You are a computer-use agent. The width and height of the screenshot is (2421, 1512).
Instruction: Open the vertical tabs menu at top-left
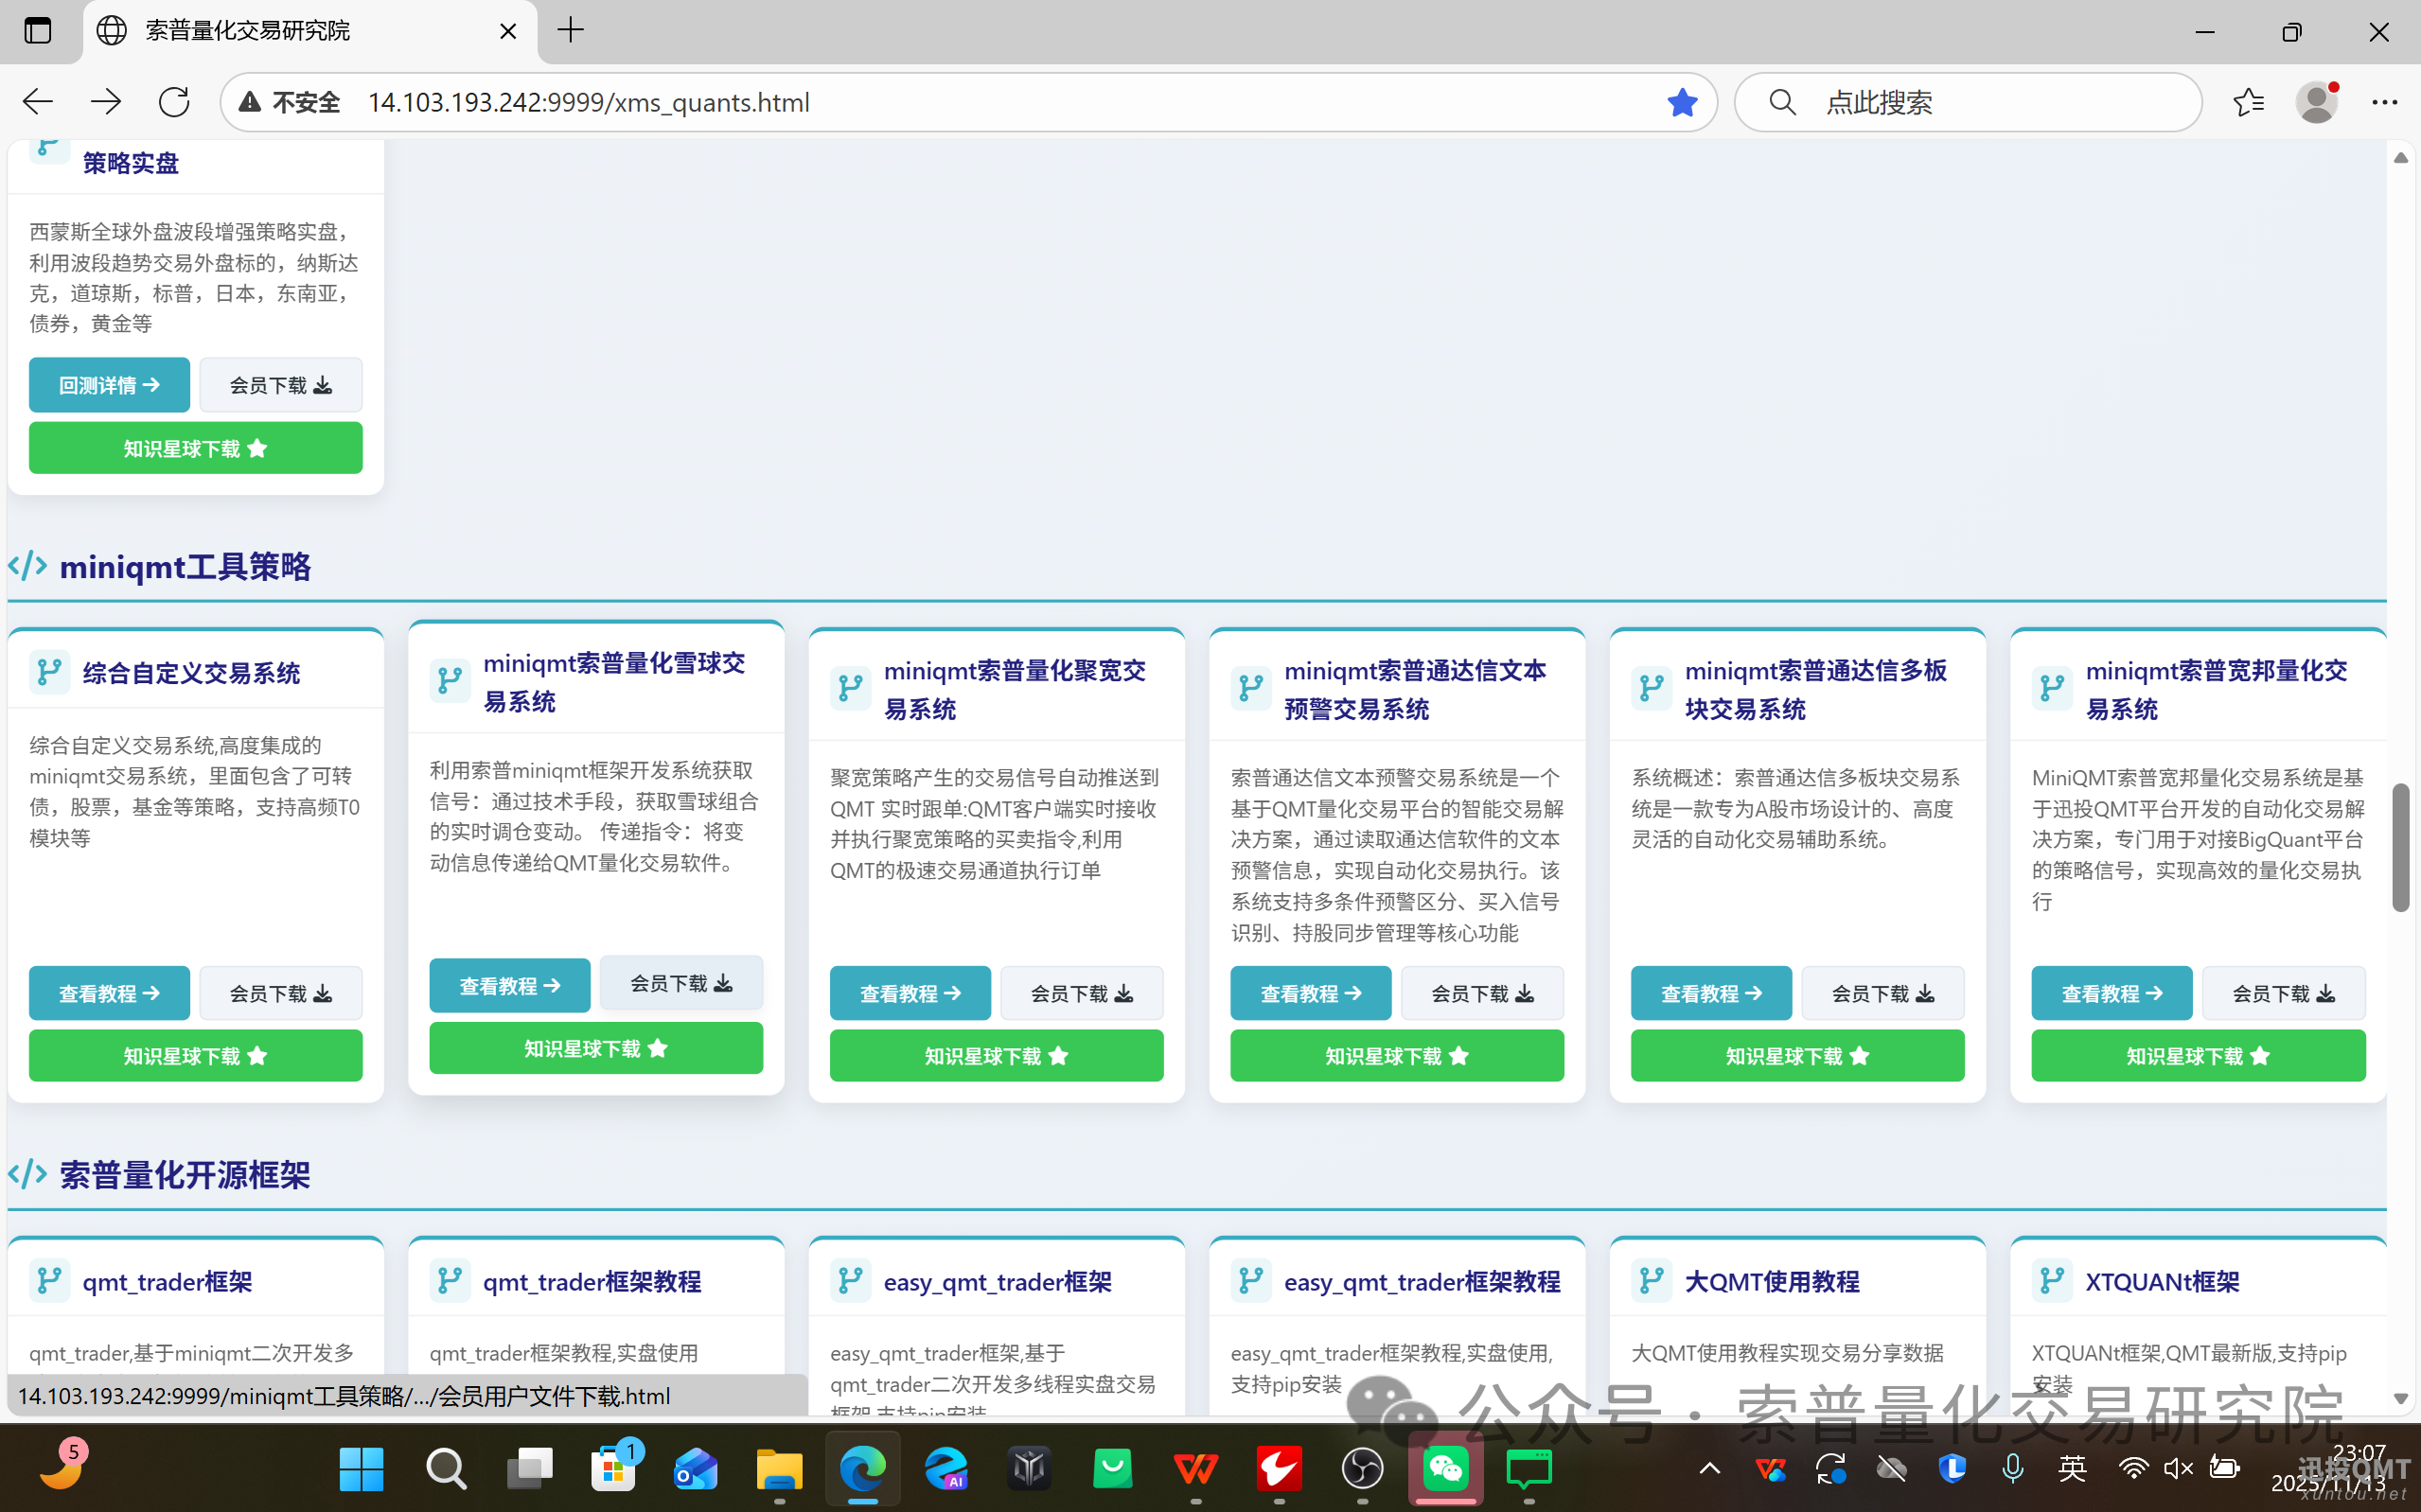tap(38, 30)
